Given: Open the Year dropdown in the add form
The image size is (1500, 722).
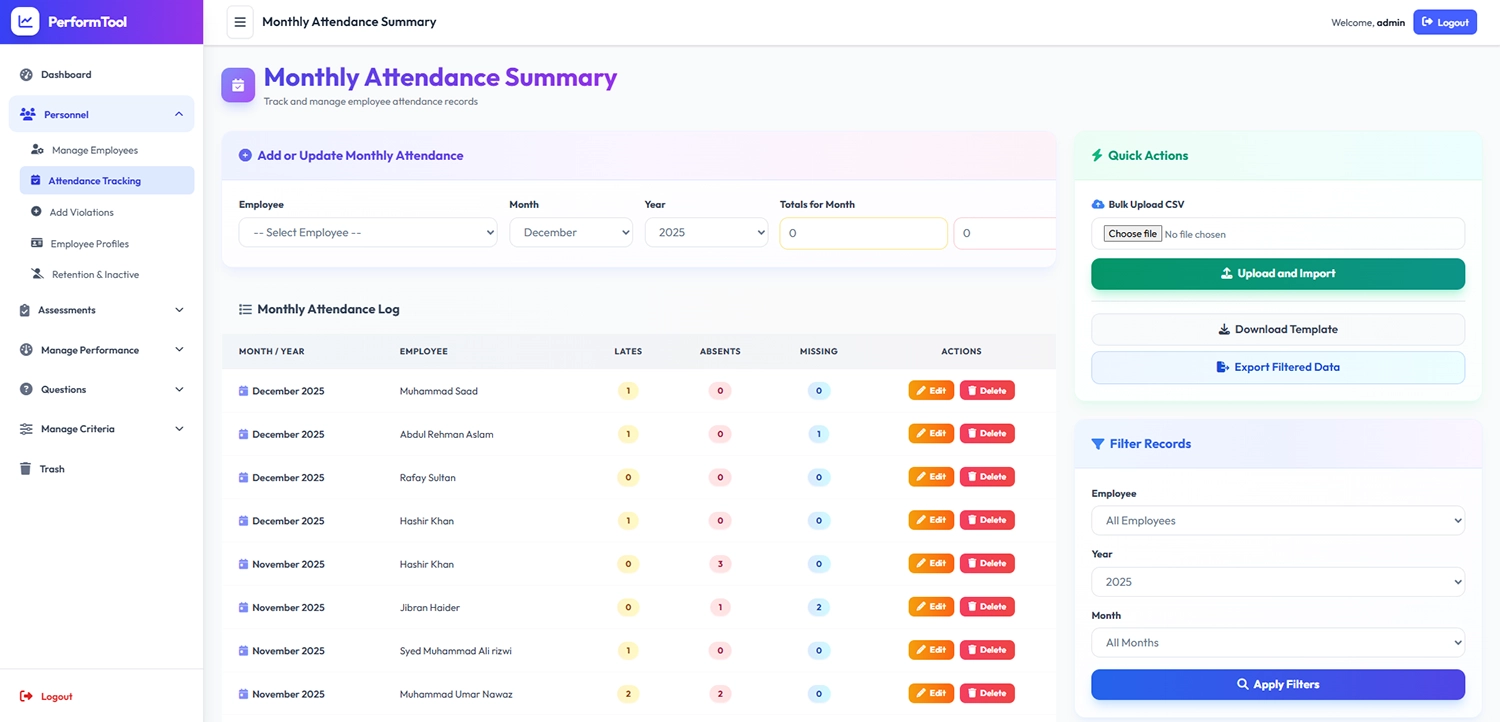Looking at the screenshot, I should (706, 233).
